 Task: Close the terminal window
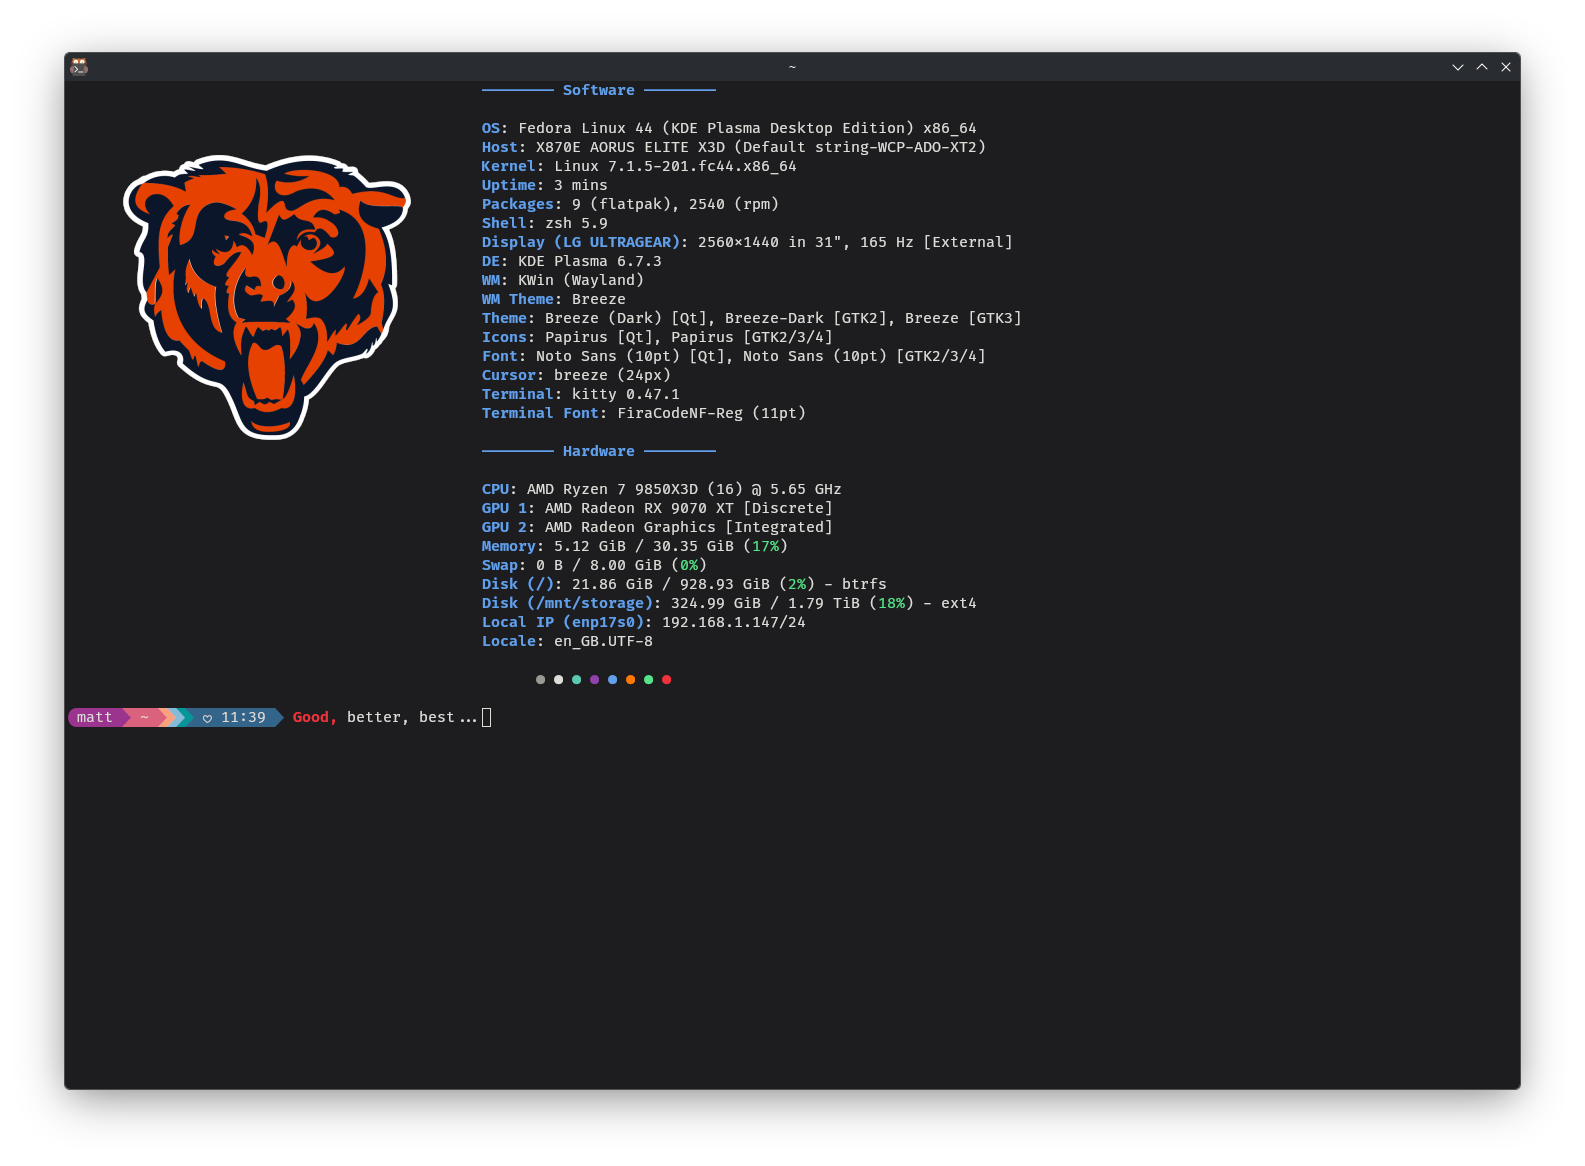point(1506,67)
